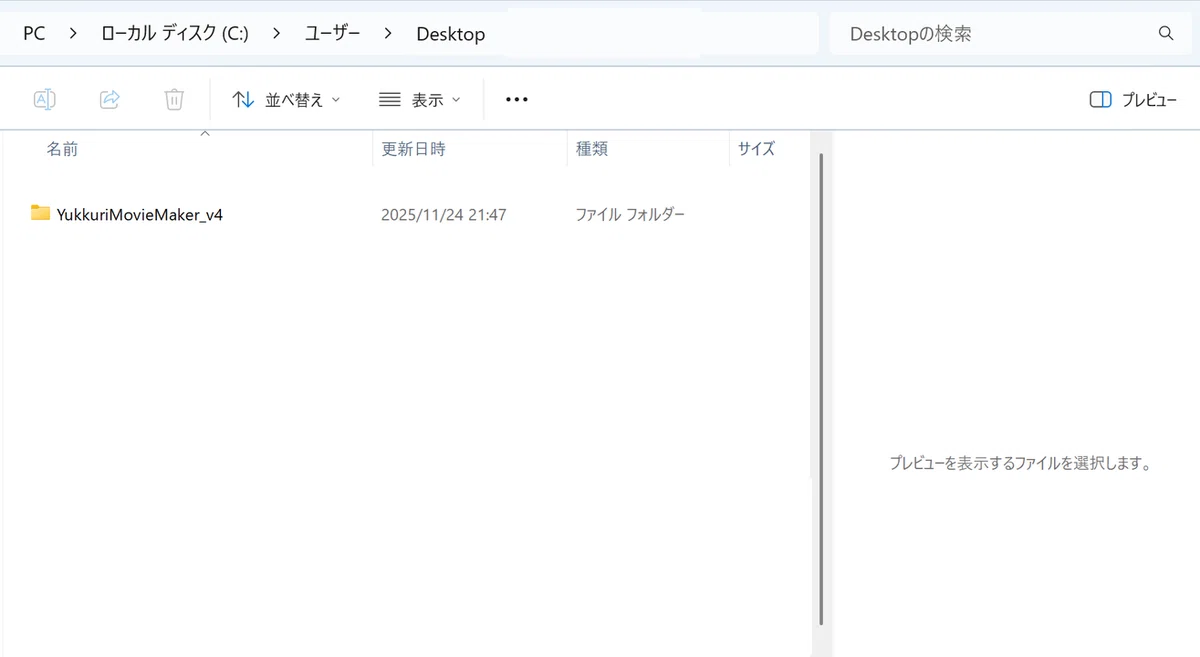1200x657 pixels.
Task: Click the Delete trash can icon
Action: [174, 99]
